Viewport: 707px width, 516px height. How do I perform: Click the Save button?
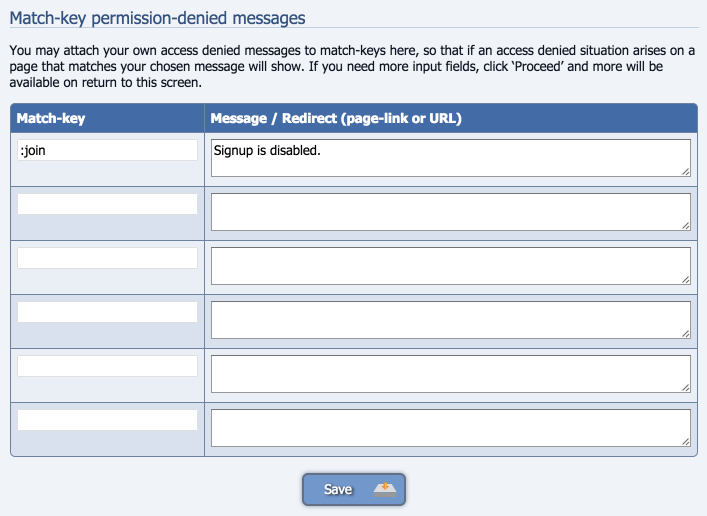[x=354, y=489]
